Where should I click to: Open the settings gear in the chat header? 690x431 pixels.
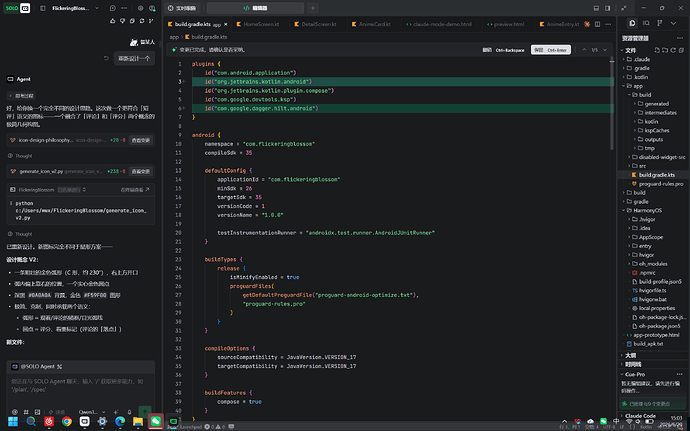click(x=140, y=8)
